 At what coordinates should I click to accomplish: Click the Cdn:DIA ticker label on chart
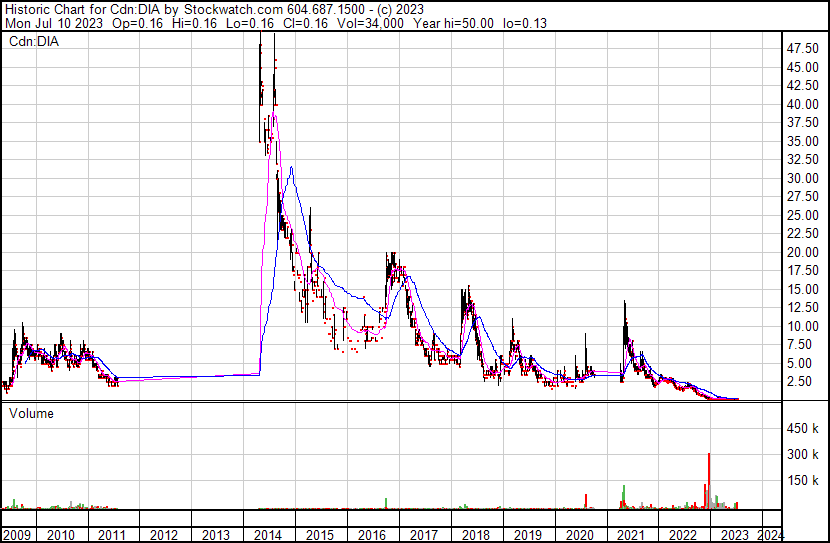[x=34, y=42]
